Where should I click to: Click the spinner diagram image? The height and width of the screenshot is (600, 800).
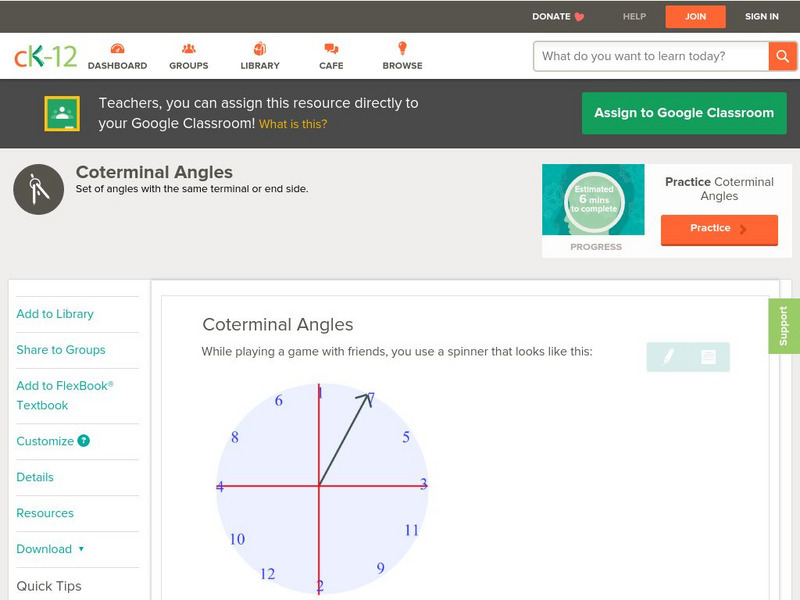(322, 488)
